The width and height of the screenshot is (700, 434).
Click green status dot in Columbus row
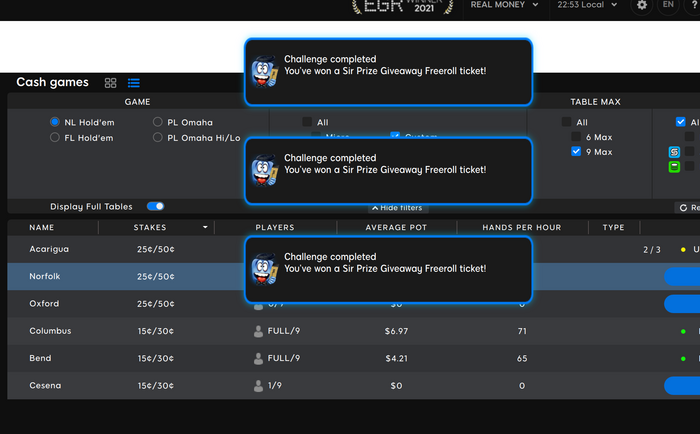683,331
